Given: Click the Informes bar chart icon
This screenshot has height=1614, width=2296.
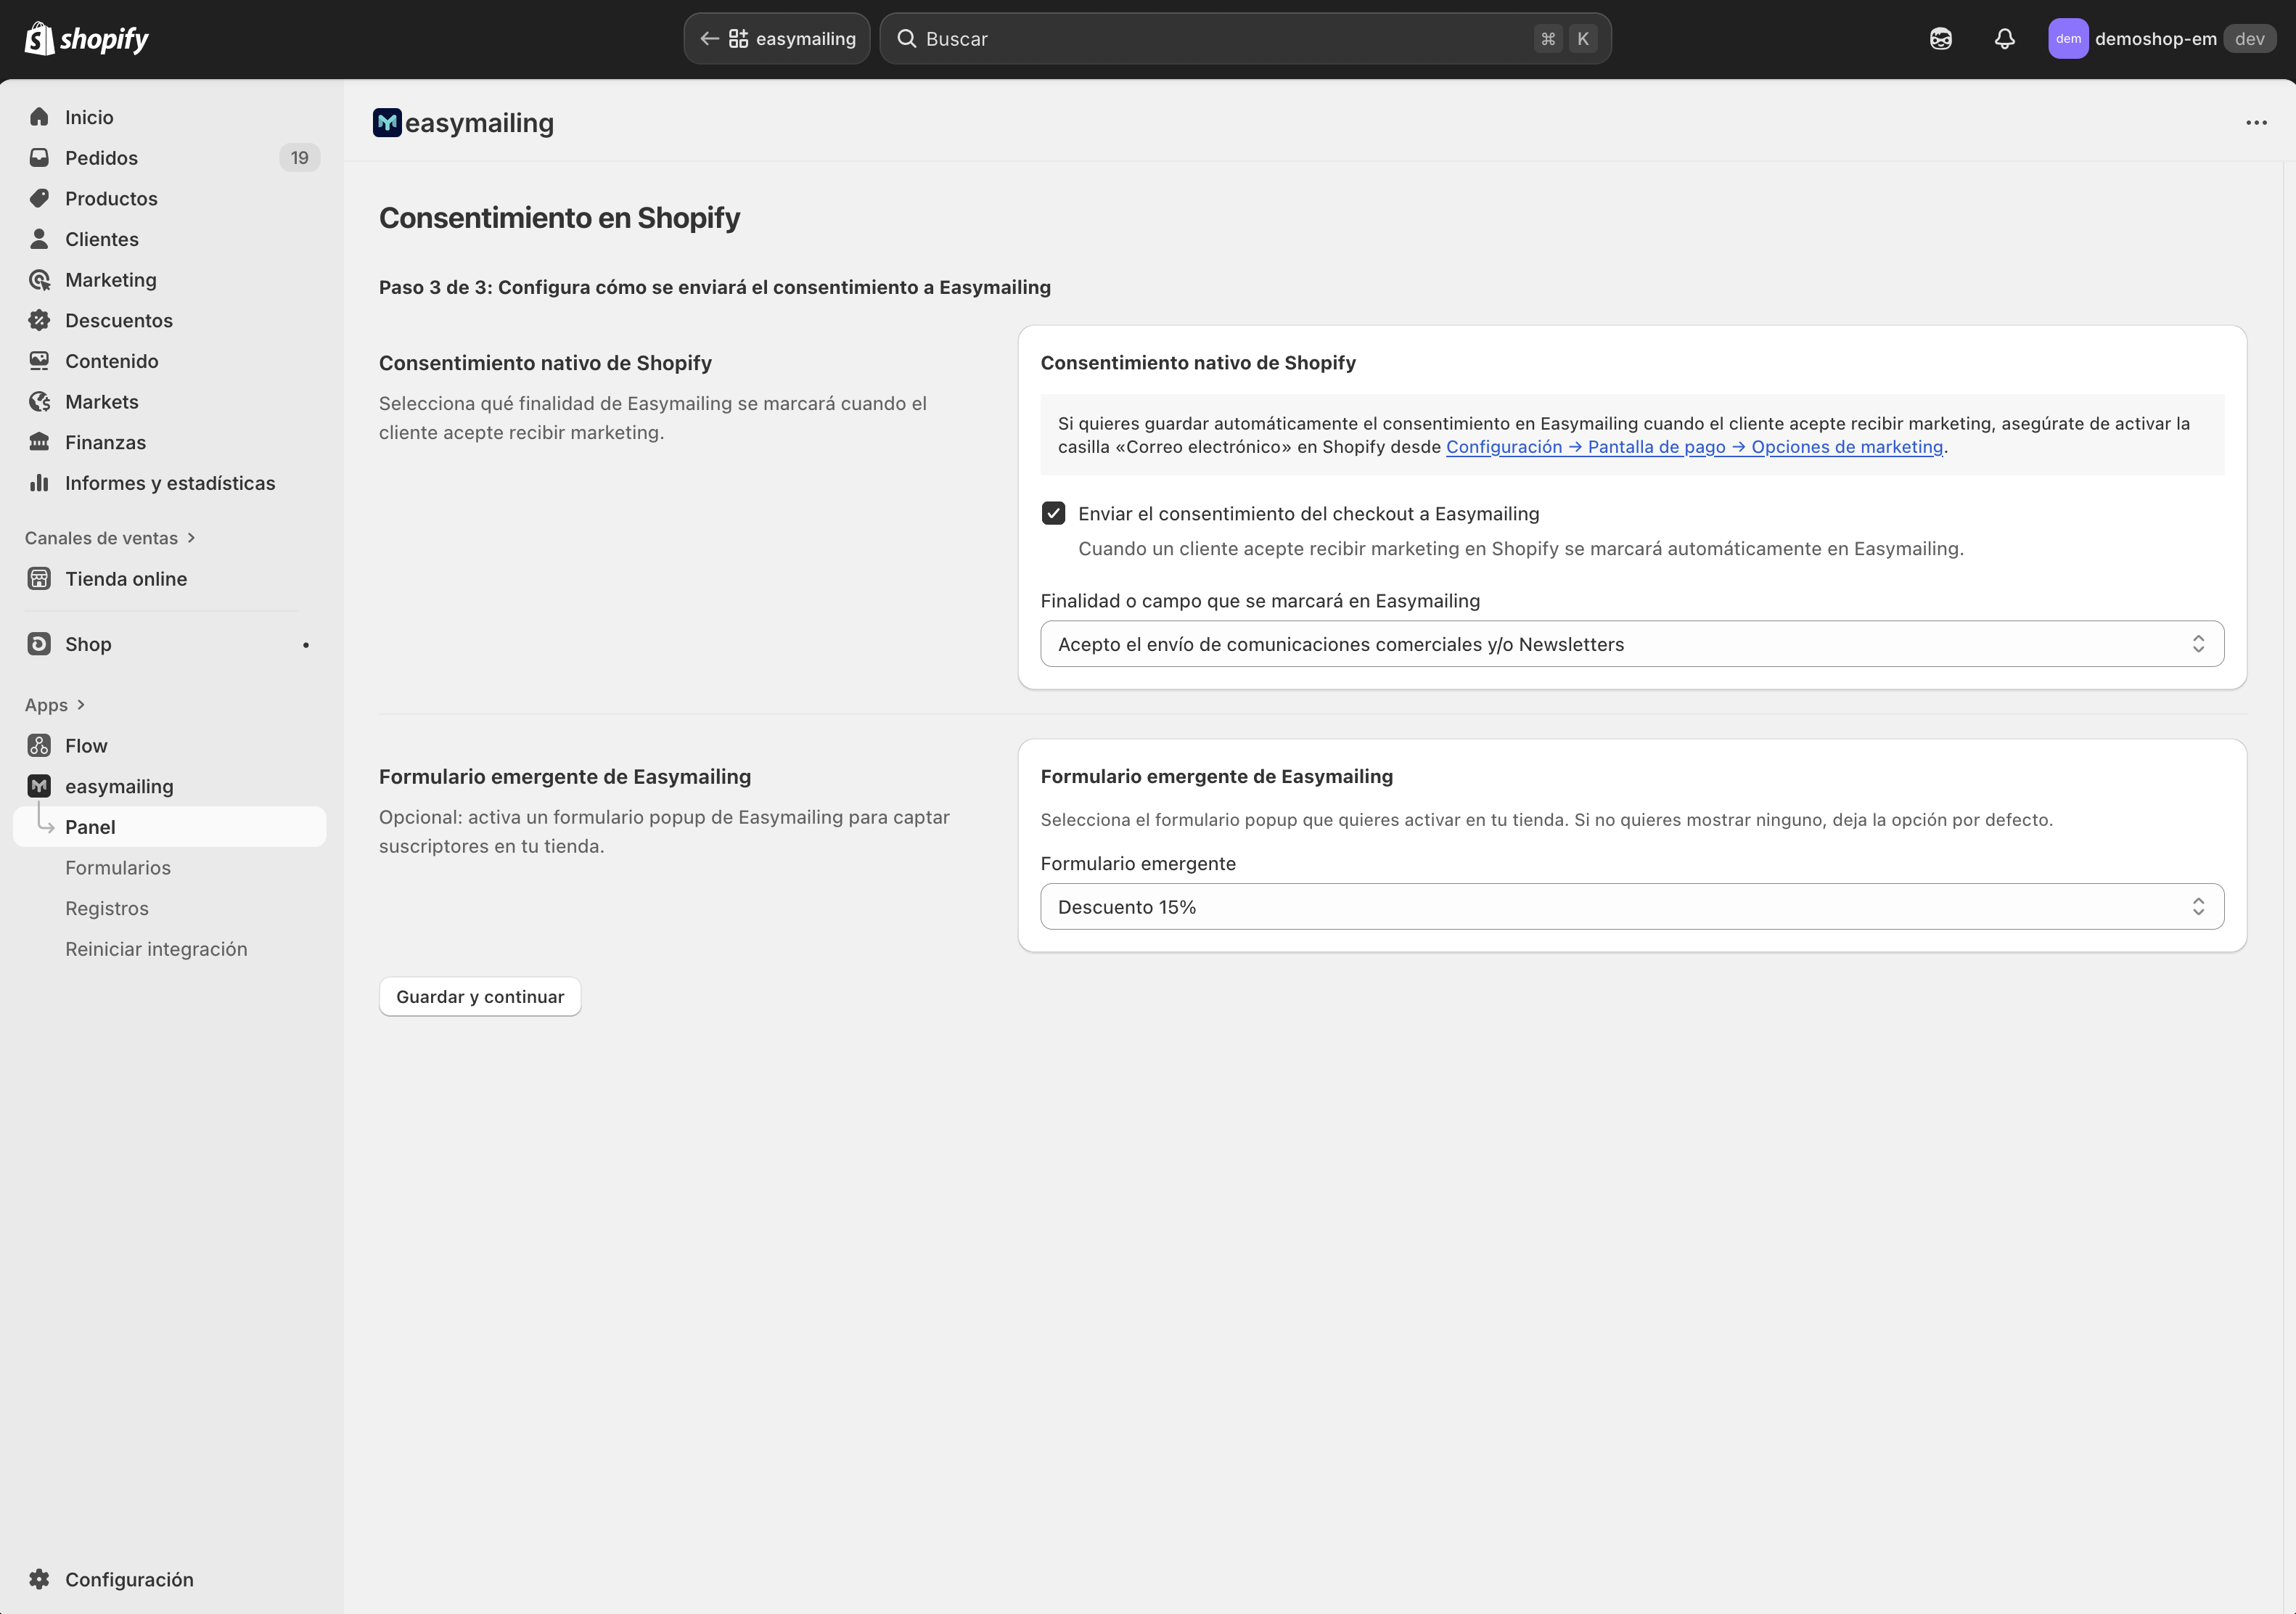Looking at the screenshot, I should click(39, 483).
